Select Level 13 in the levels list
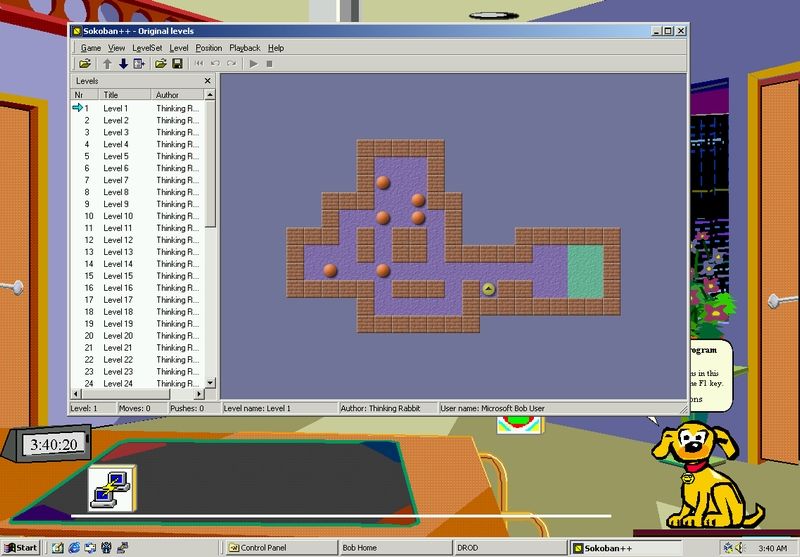 [138, 251]
